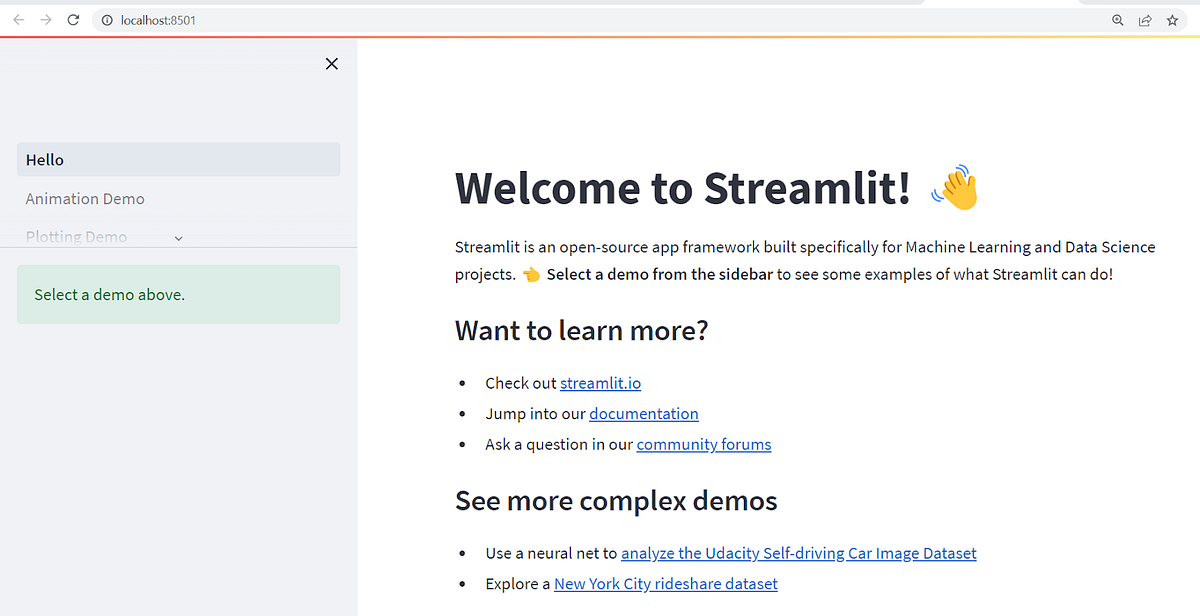This screenshot has height=616, width=1200.
Task: Visit the community forums link
Action: pyautogui.click(x=703, y=444)
